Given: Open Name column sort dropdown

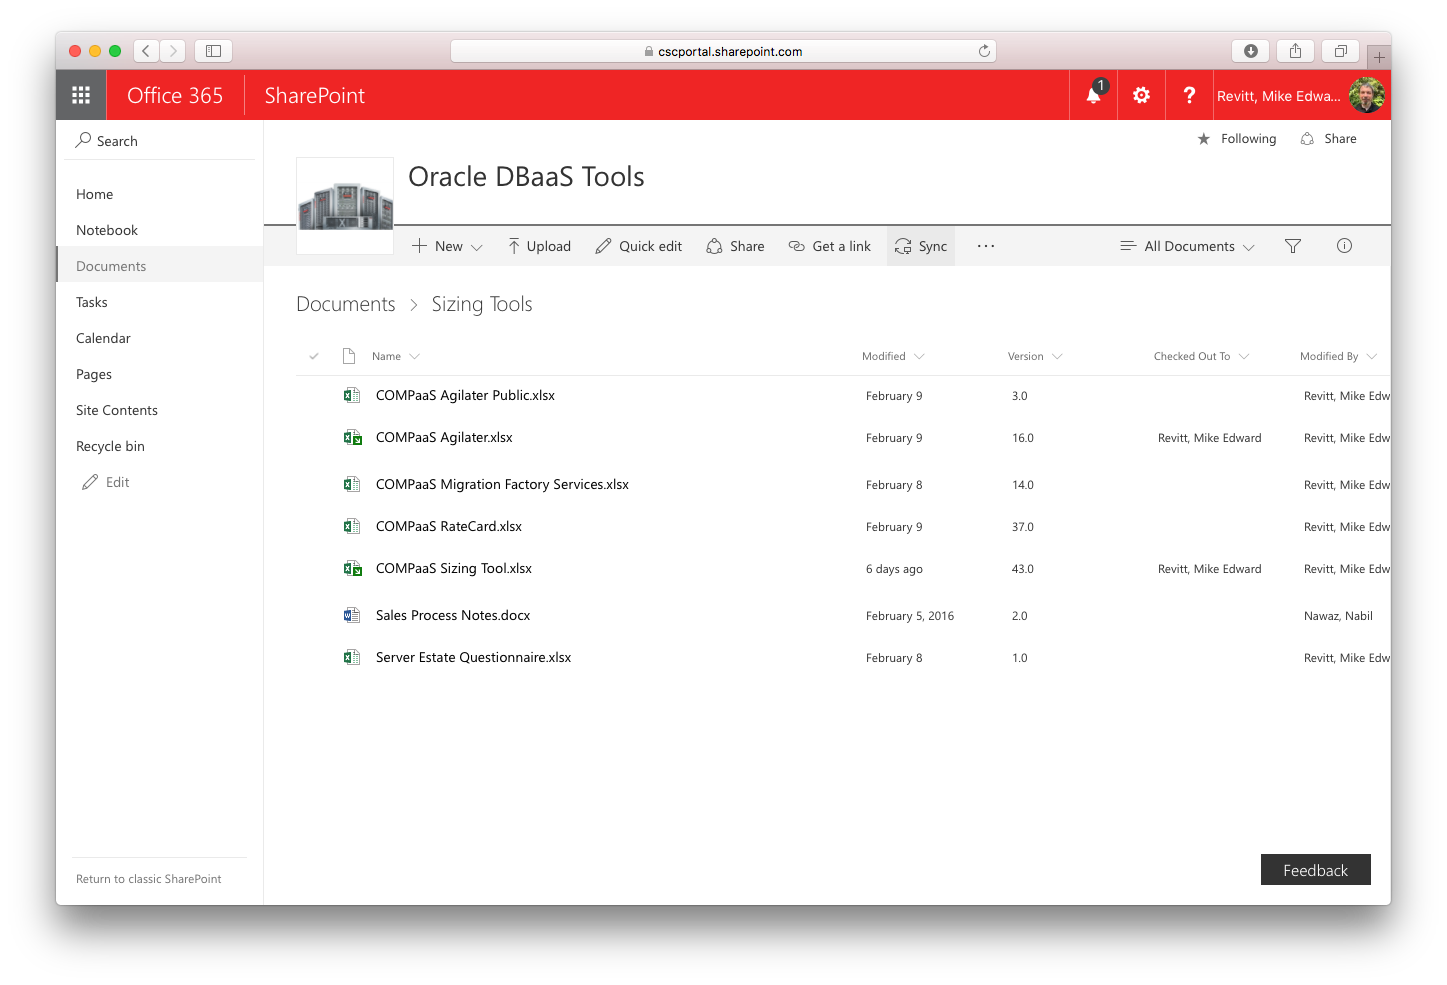Looking at the screenshot, I should (x=414, y=356).
